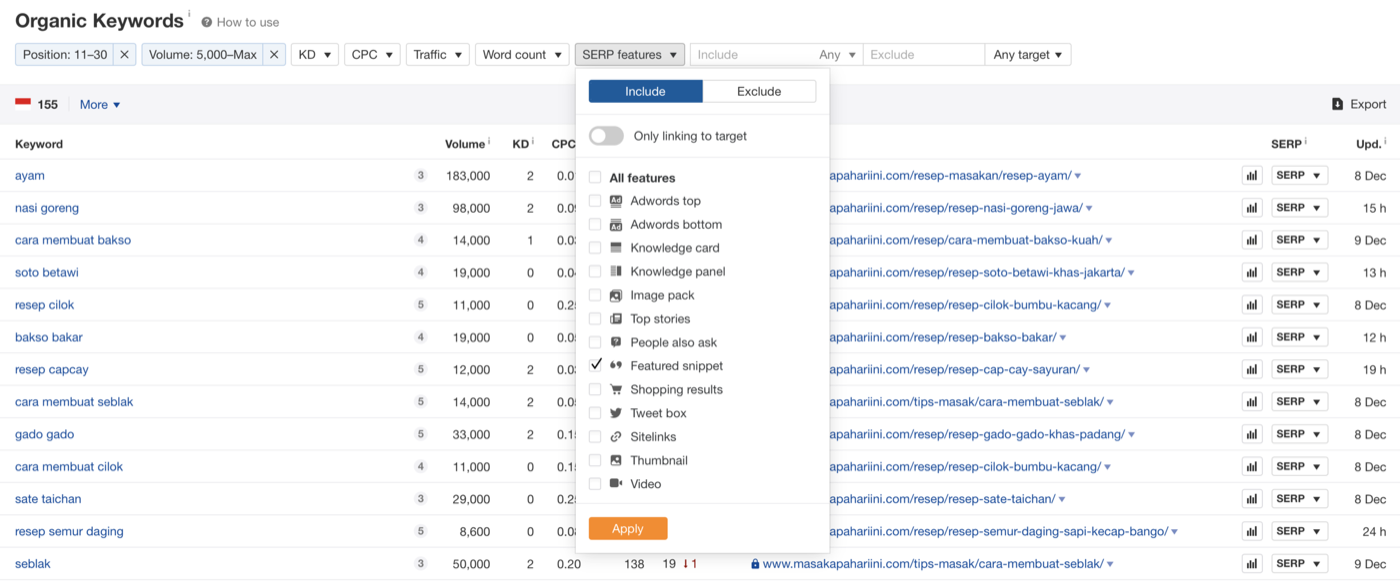Click the Exclude keywords input field

point(924,55)
